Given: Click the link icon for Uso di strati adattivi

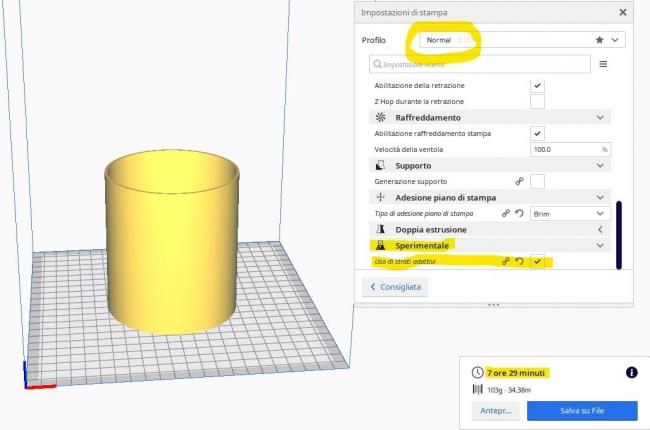Looking at the screenshot, I should (x=506, y=261).
